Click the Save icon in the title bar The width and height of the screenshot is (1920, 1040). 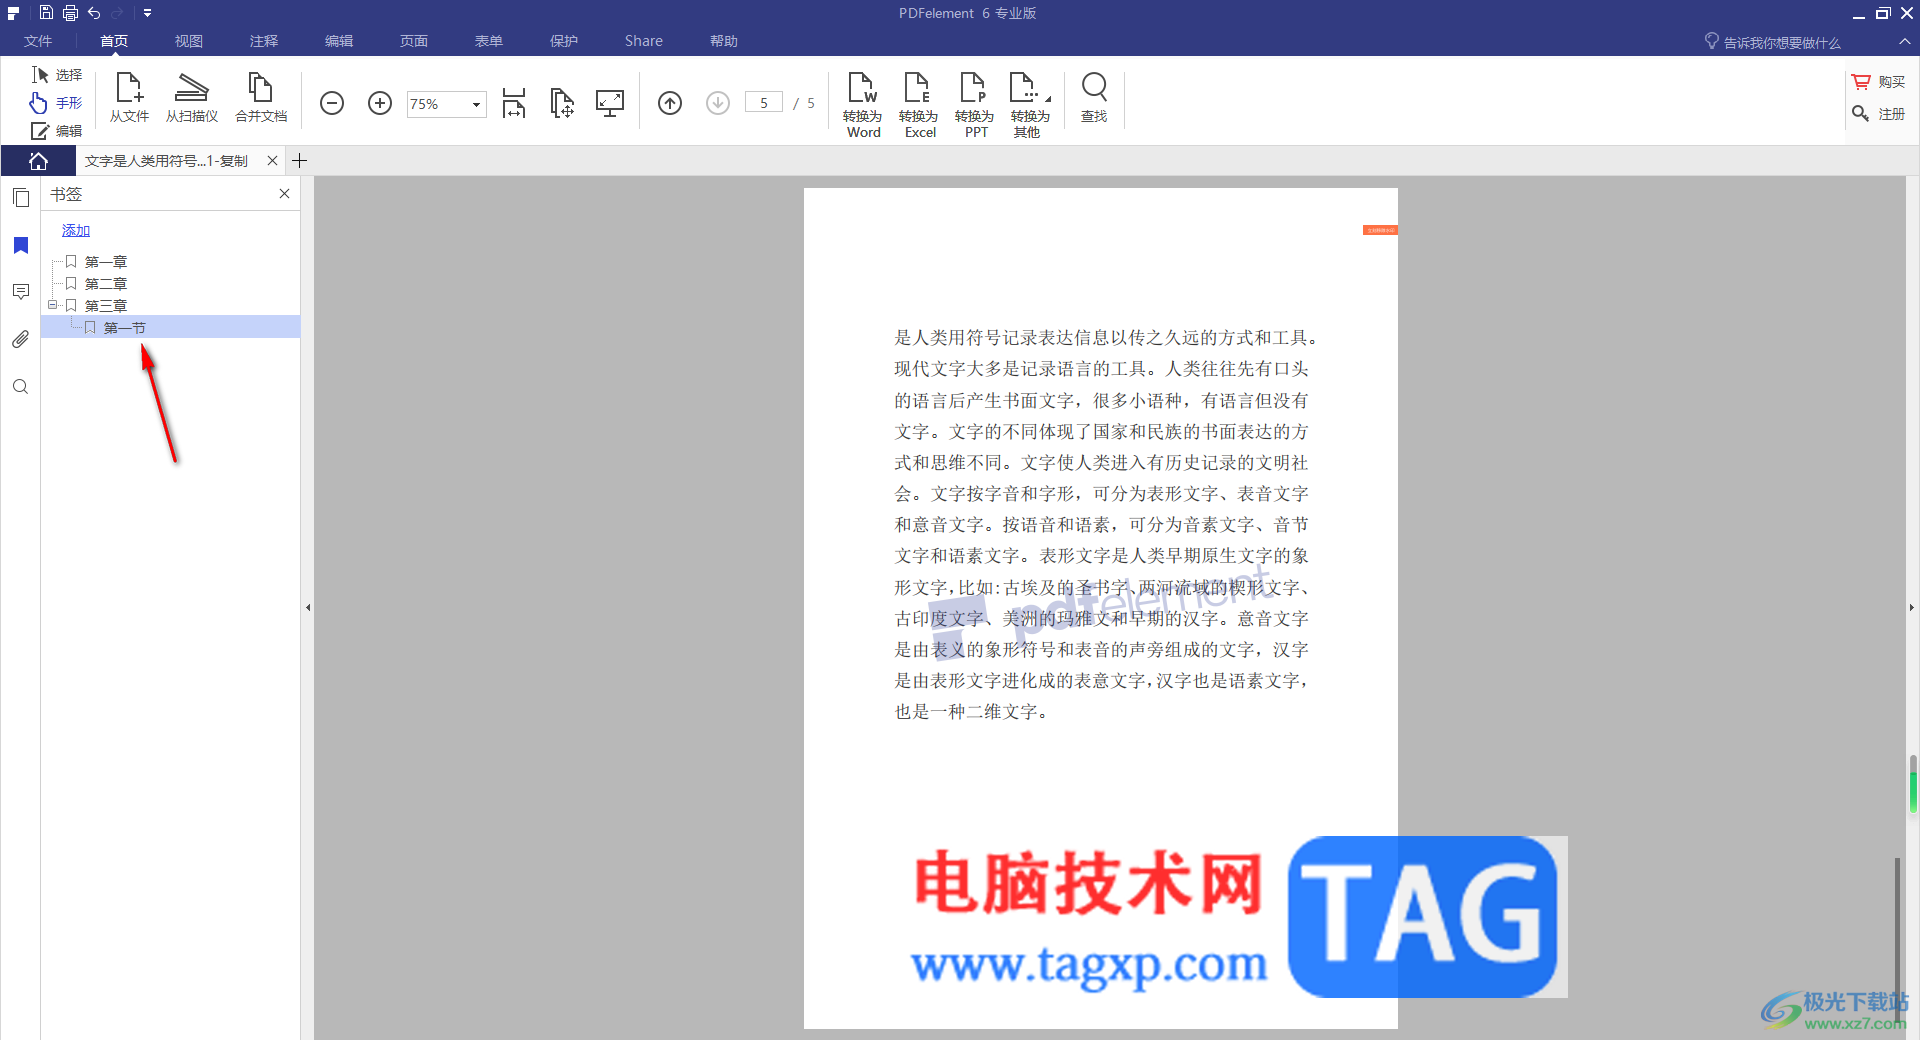click(46, 13)
